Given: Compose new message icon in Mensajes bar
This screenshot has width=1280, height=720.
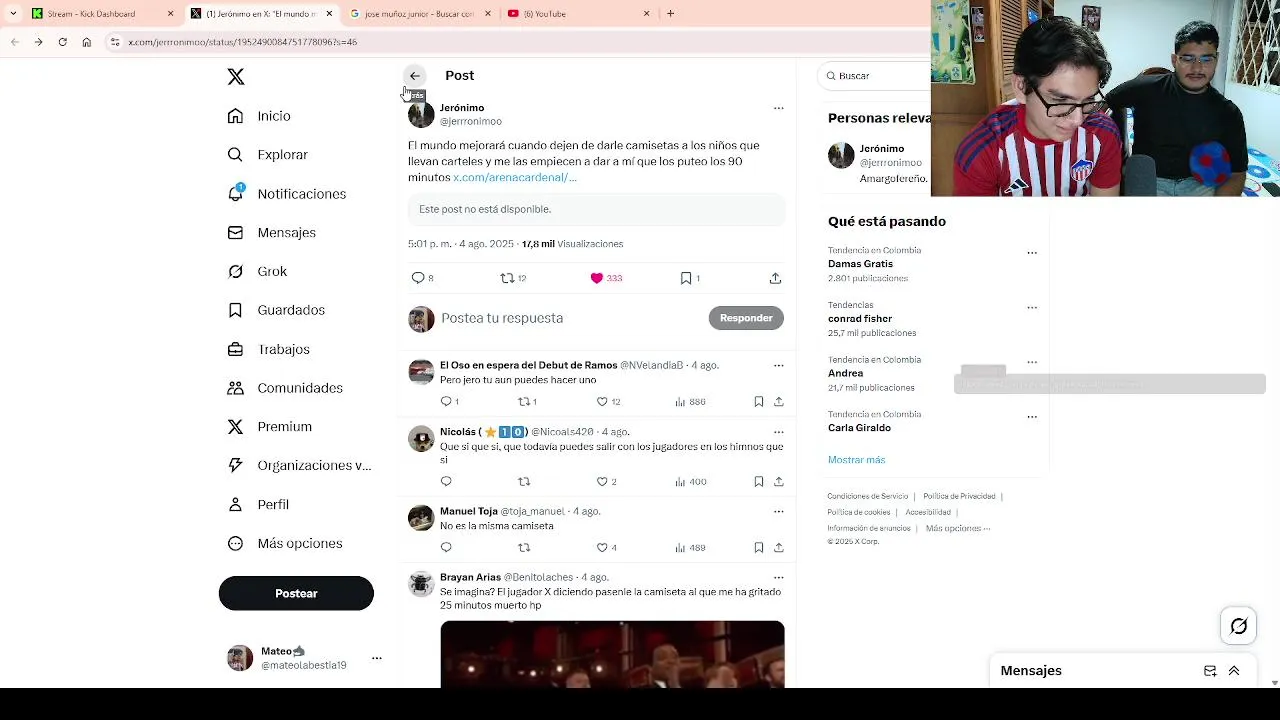Looking at the screenshot, I should coord(1210,671).
